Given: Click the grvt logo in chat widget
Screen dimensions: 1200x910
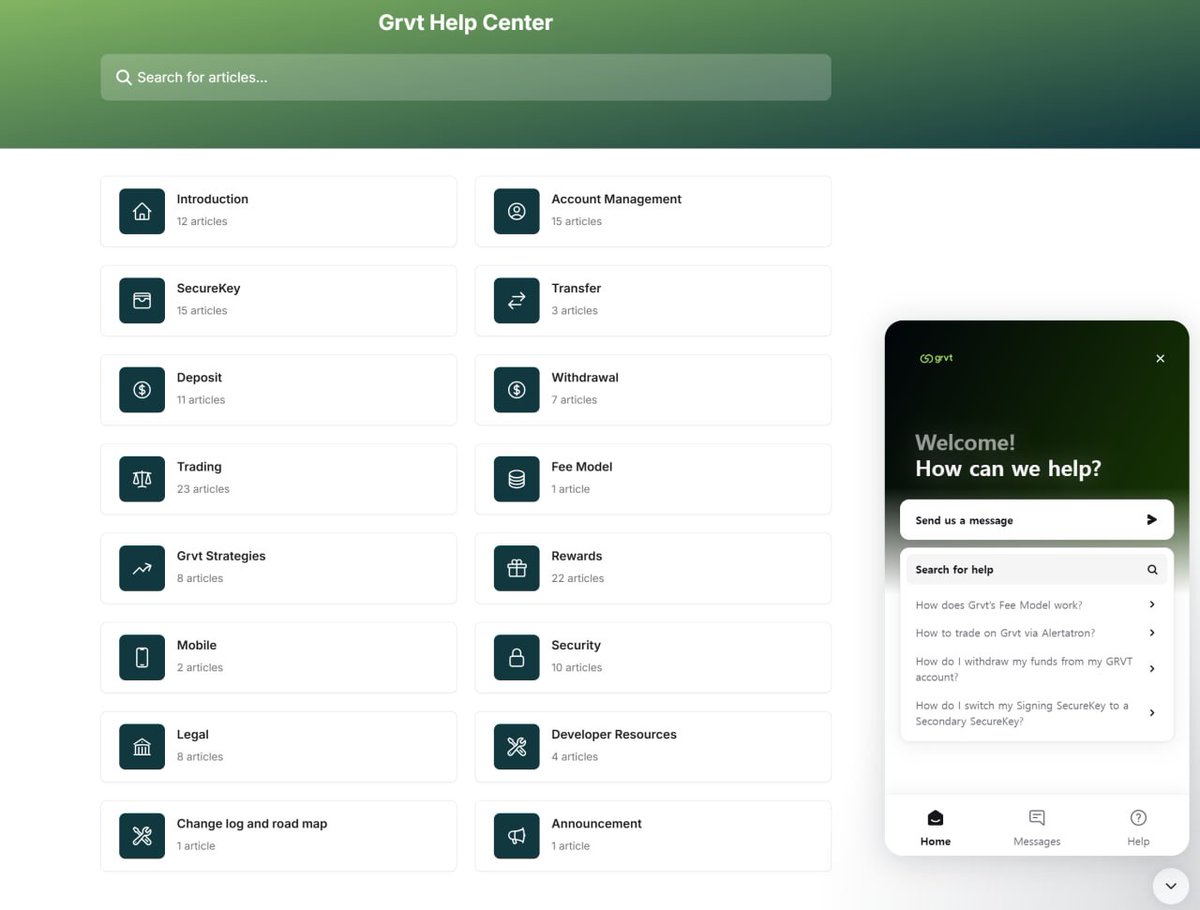Looking at the screenshot, I should click(936, 358).
